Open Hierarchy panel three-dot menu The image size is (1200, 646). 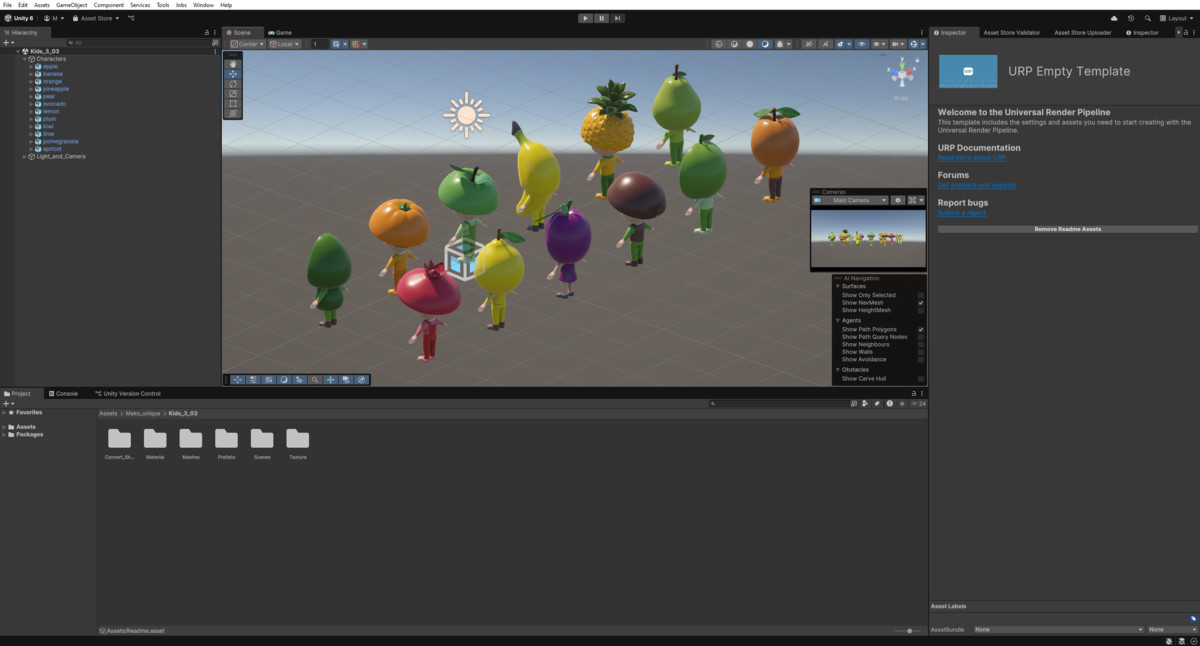[216, 32]
